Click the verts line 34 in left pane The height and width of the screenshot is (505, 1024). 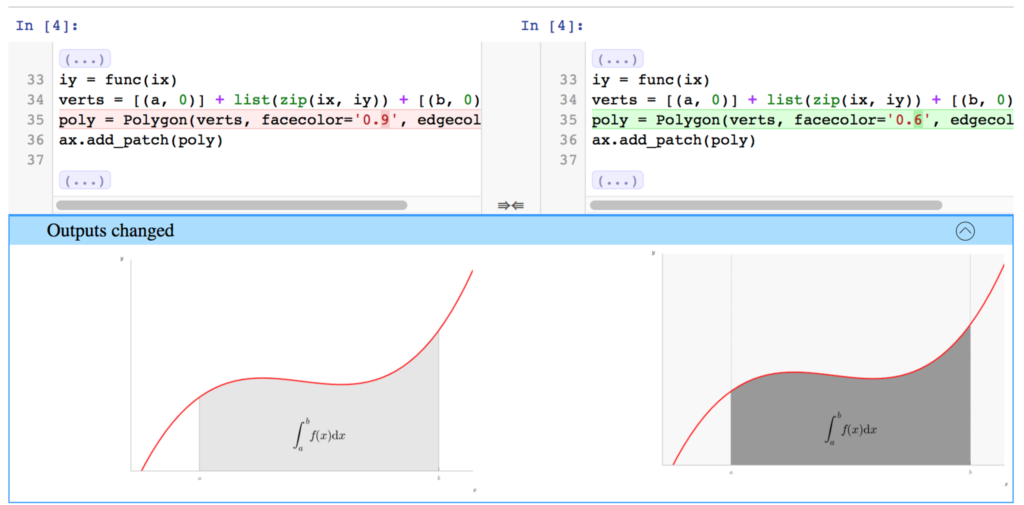click(x=270, y=101)
